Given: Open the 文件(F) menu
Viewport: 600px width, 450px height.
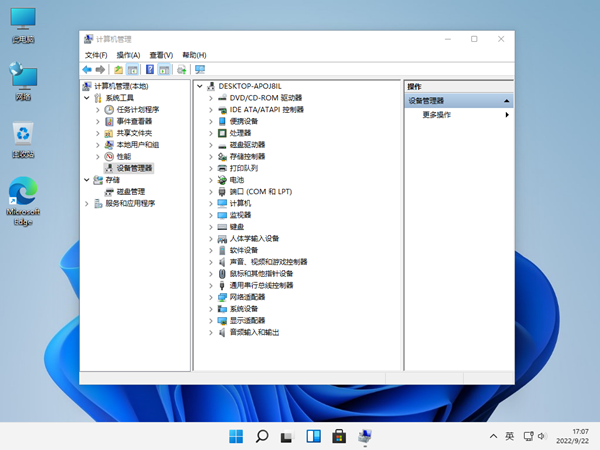Looking at the screenshot, I should (x=96, y=55).
